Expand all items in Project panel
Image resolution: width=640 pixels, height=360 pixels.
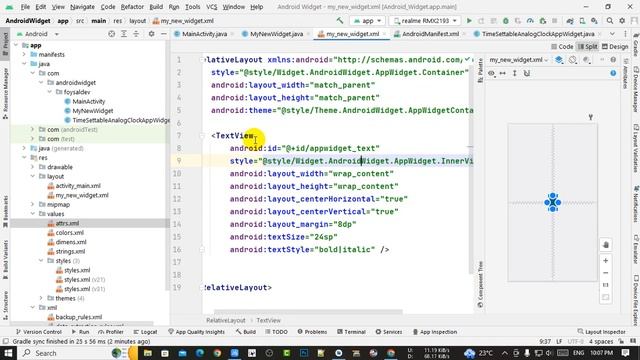pos(124,34)
